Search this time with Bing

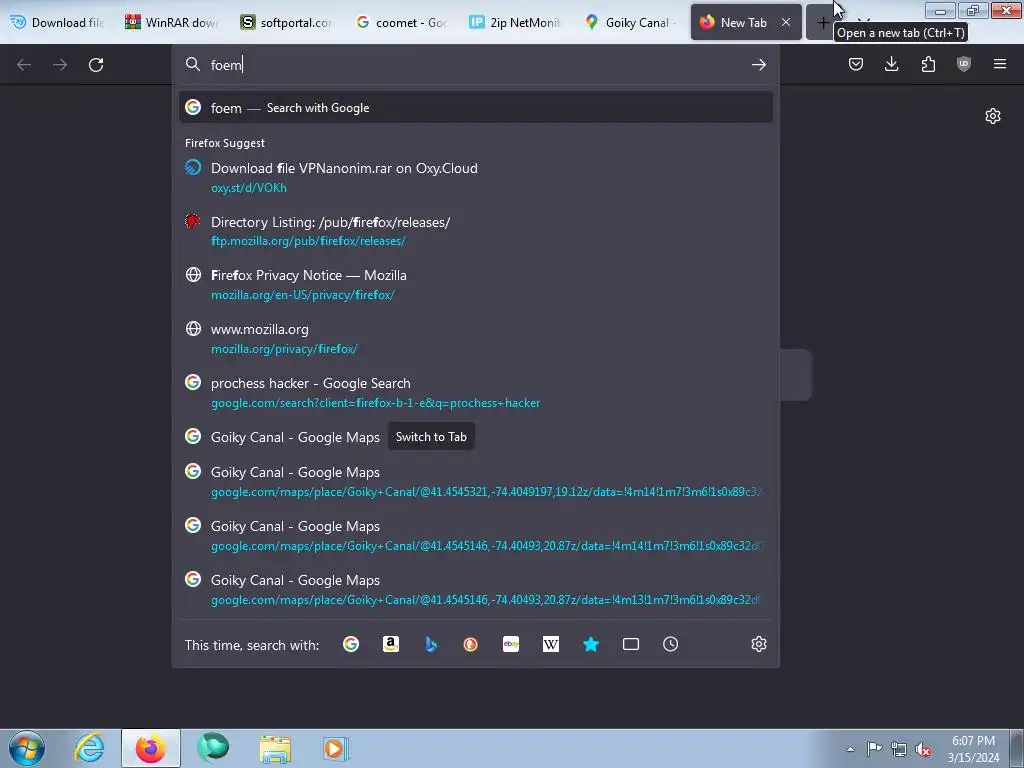430,645
